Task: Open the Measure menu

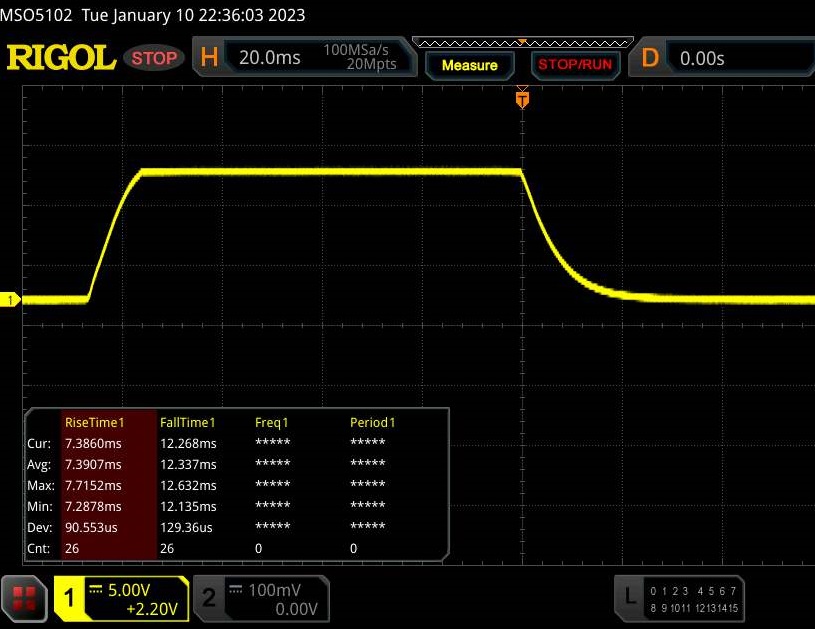Action: (469, 65)
